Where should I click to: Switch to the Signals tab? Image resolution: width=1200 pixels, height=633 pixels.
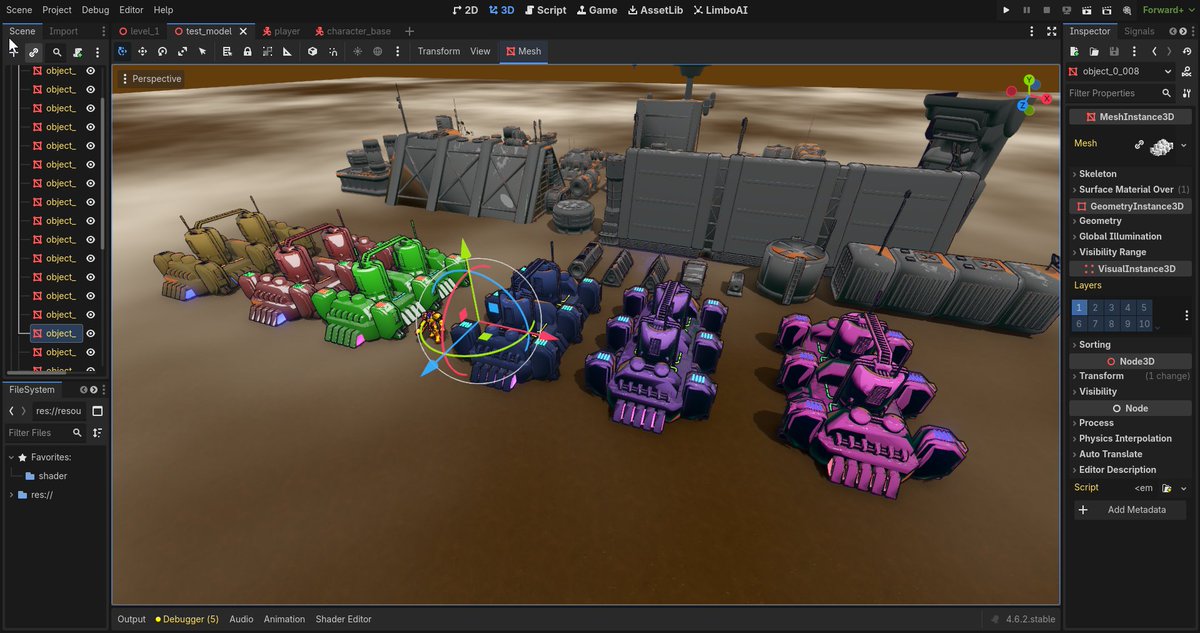1139,31
